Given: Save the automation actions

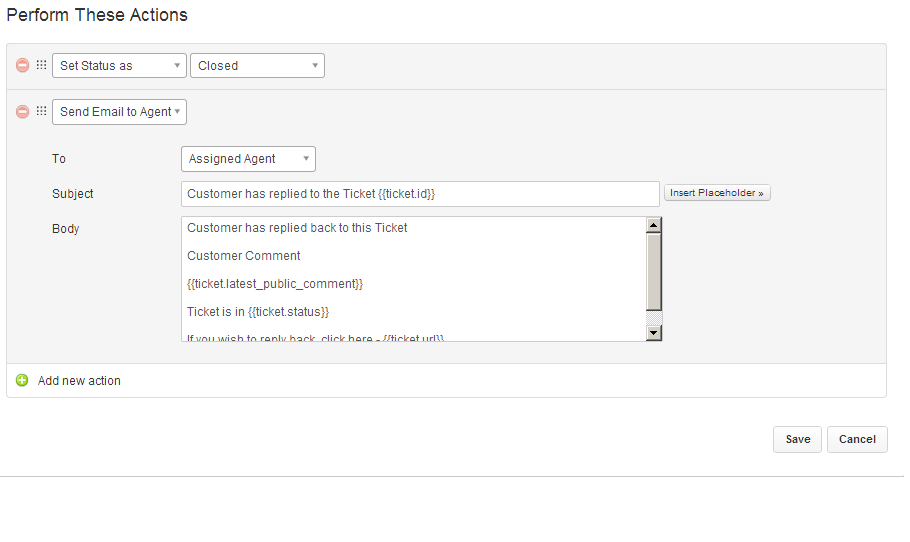Looking at the screenshot, I should pos(797,439).
